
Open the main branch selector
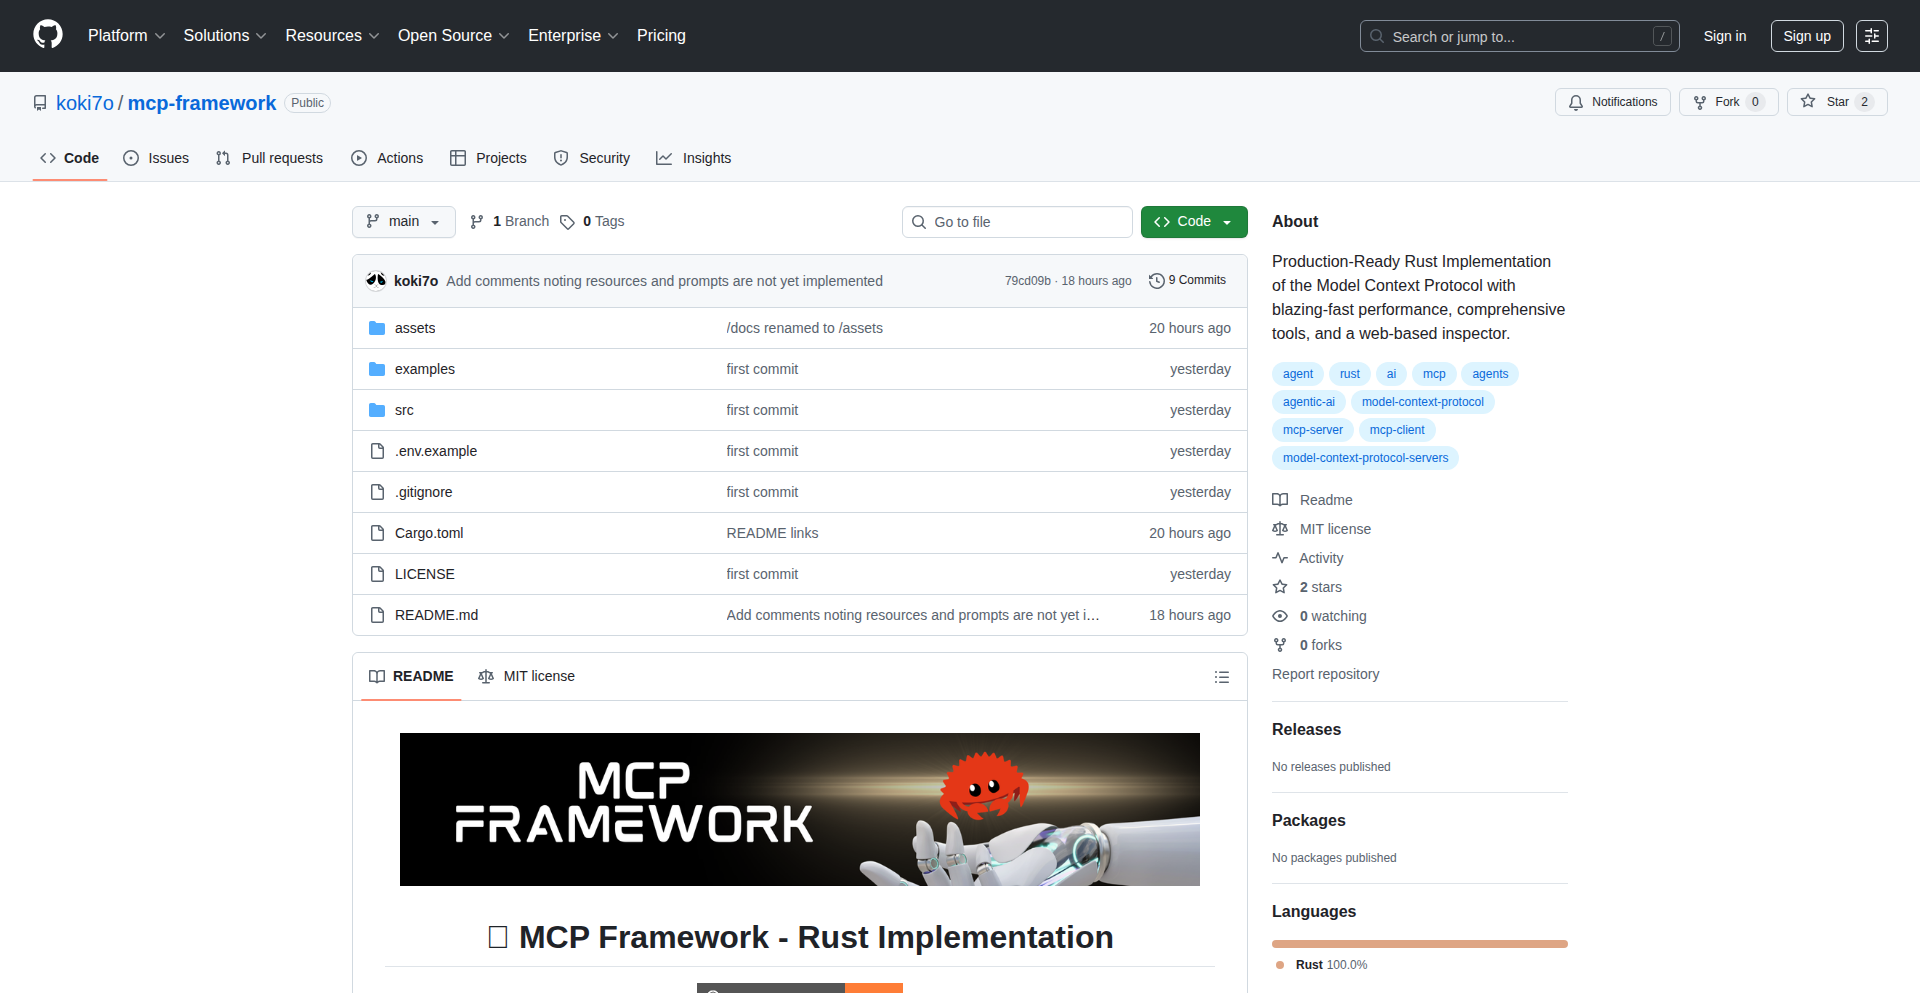click(x=403, y=221)
